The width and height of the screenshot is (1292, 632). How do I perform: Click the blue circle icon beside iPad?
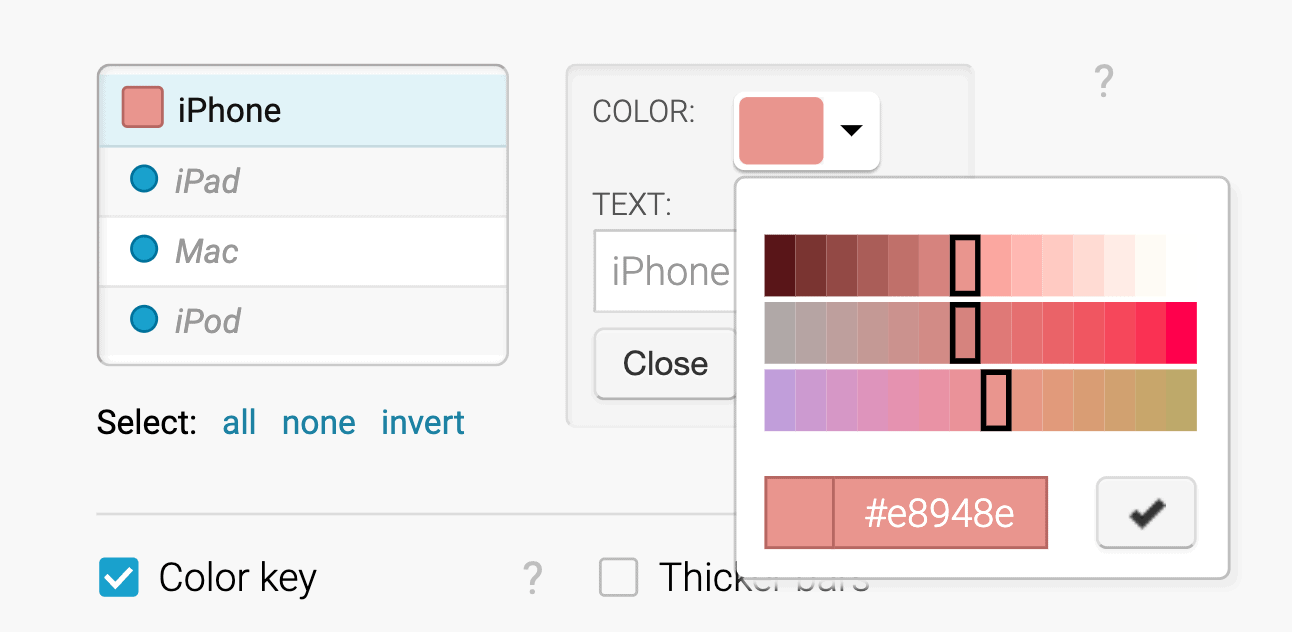click(145, 180)
